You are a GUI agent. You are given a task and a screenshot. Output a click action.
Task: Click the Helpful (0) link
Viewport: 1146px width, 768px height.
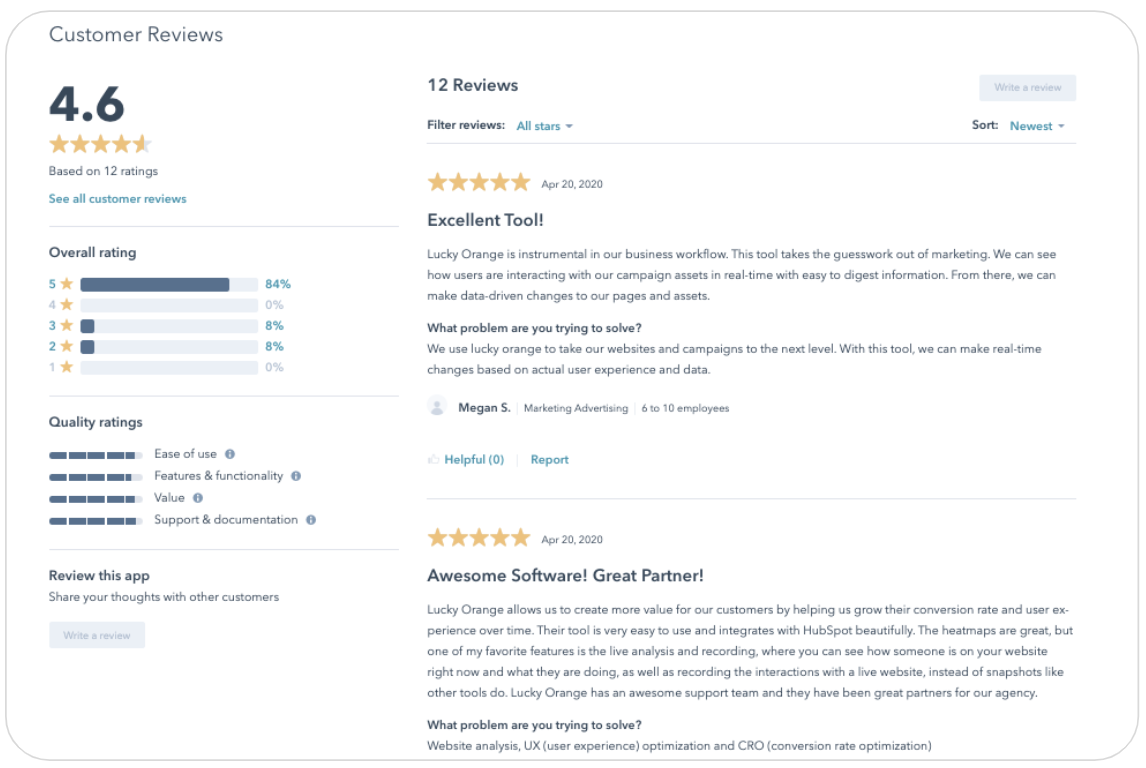(x=474, y=460)
